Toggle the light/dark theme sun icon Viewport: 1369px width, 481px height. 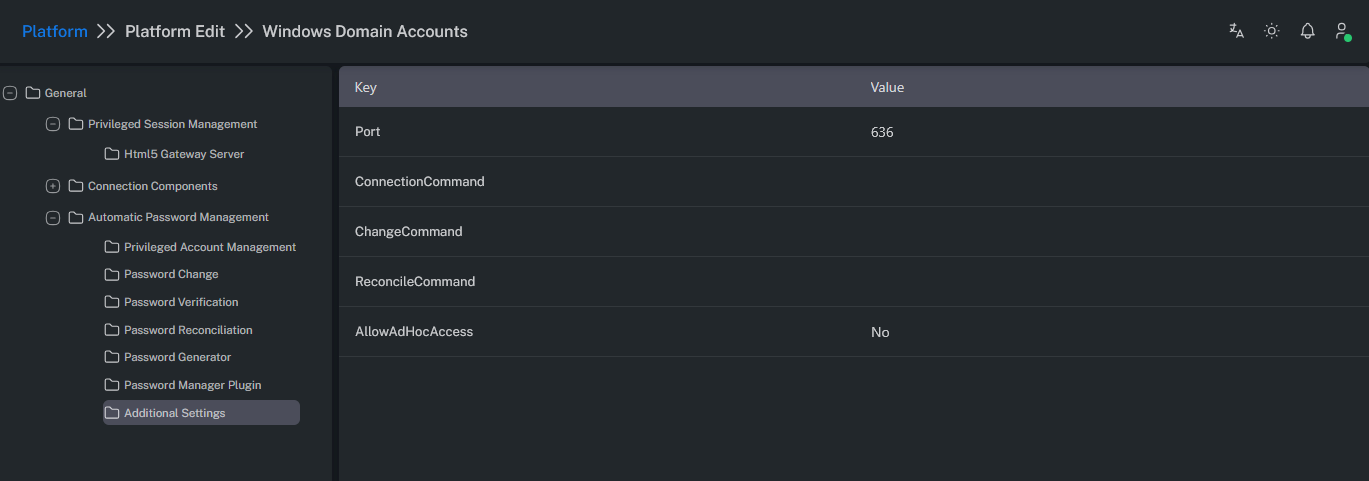click(x=1271, y=31)
